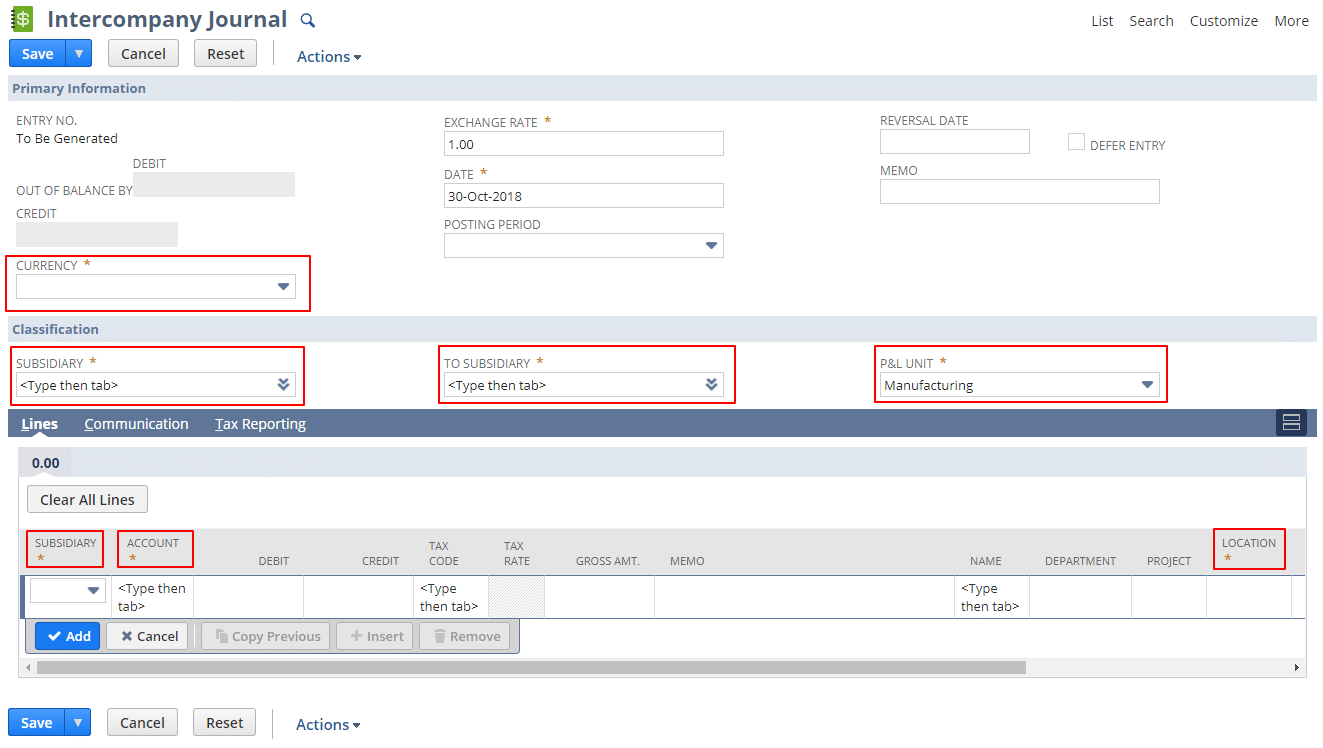
Task: Click the horizontal scrollbar right arrow
Action: point(1297,667)
